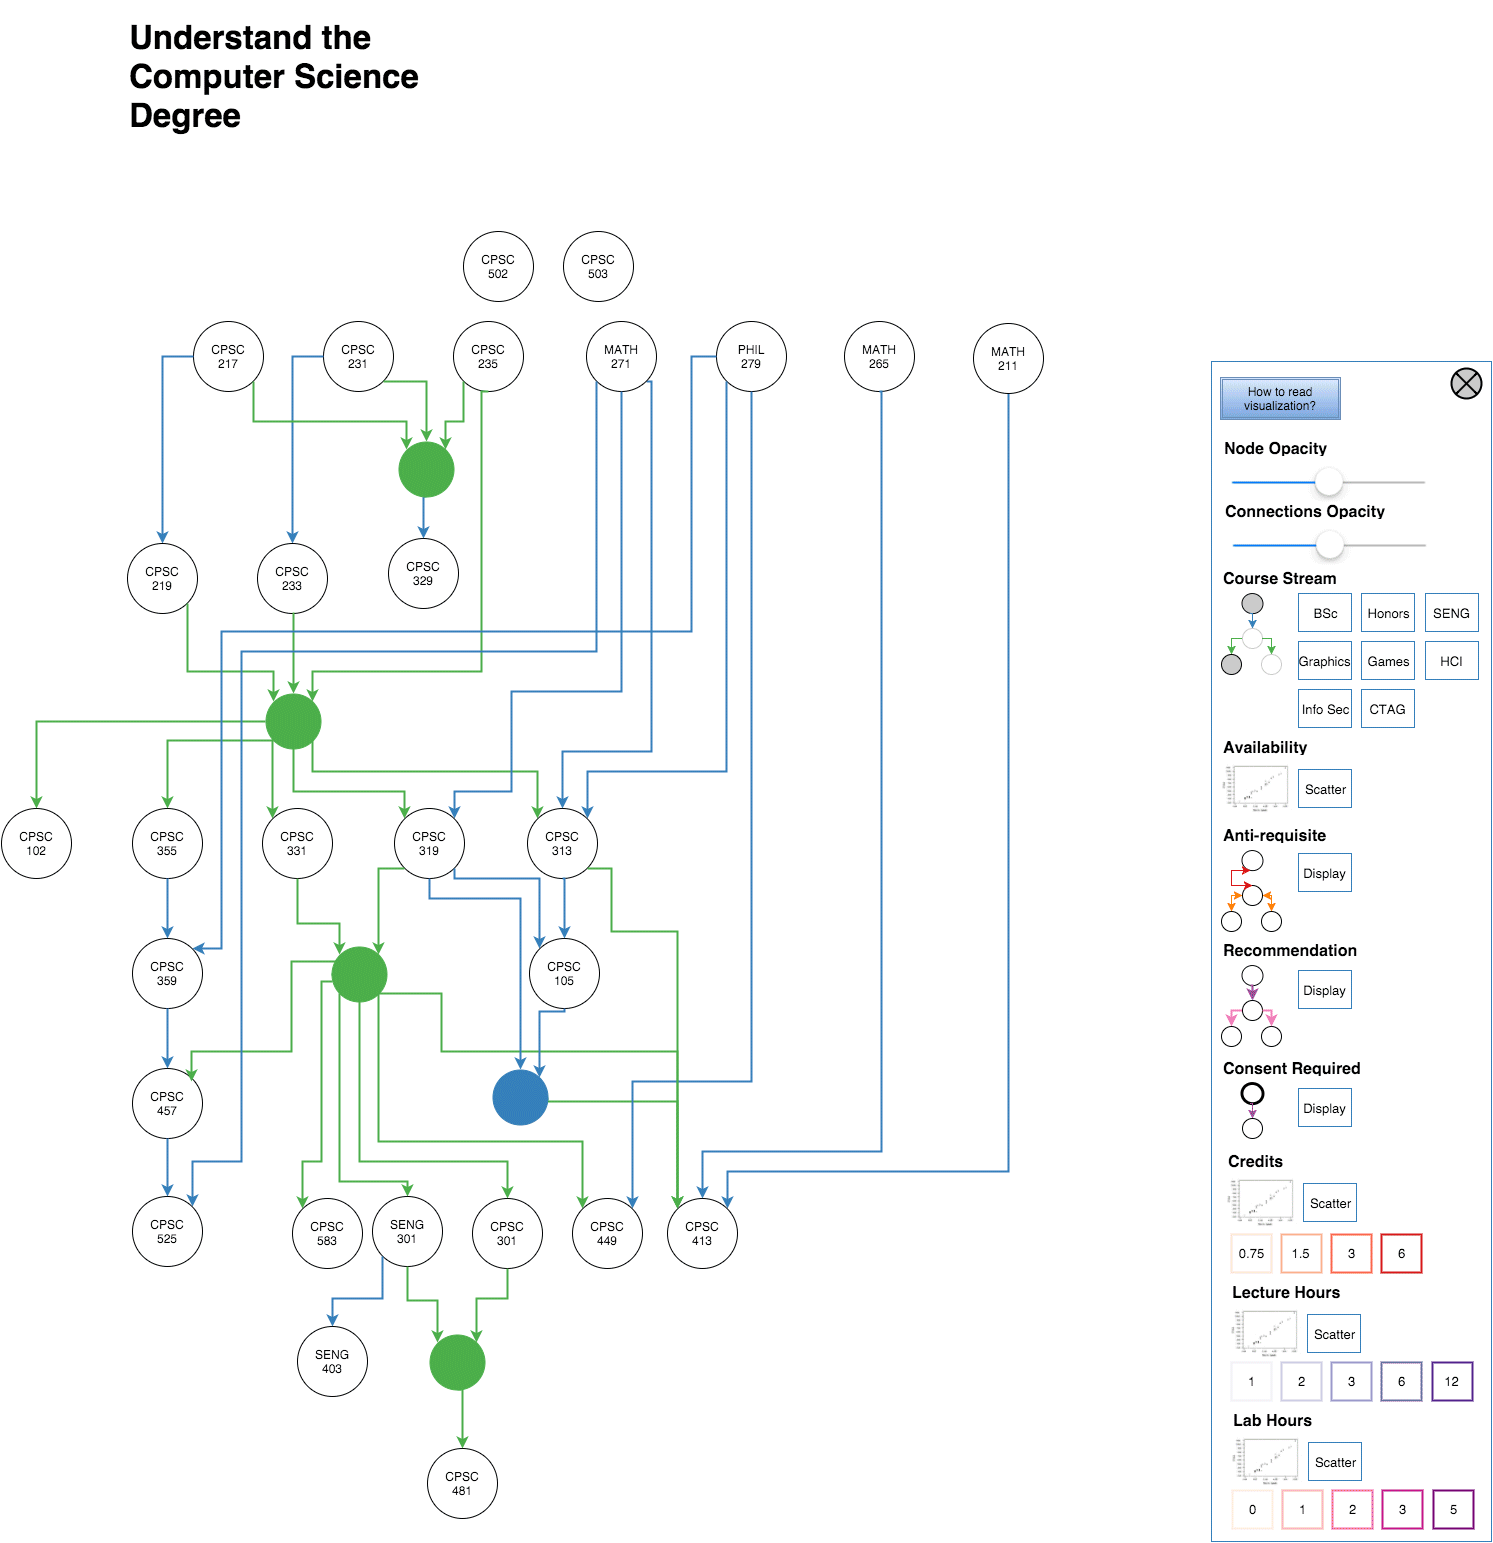1493x1543 pixels.
Task: Click the blue filled junction node
Action: 520,1098
